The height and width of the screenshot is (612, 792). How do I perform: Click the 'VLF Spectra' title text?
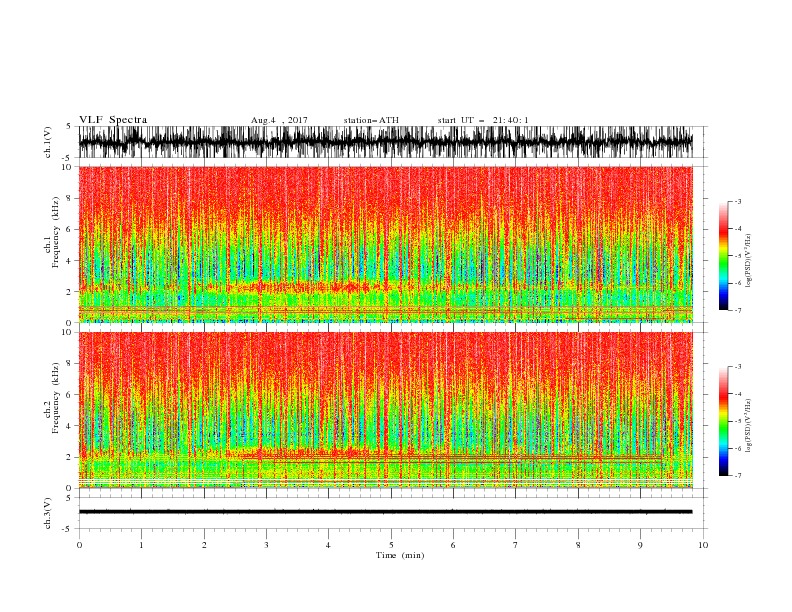113,120
